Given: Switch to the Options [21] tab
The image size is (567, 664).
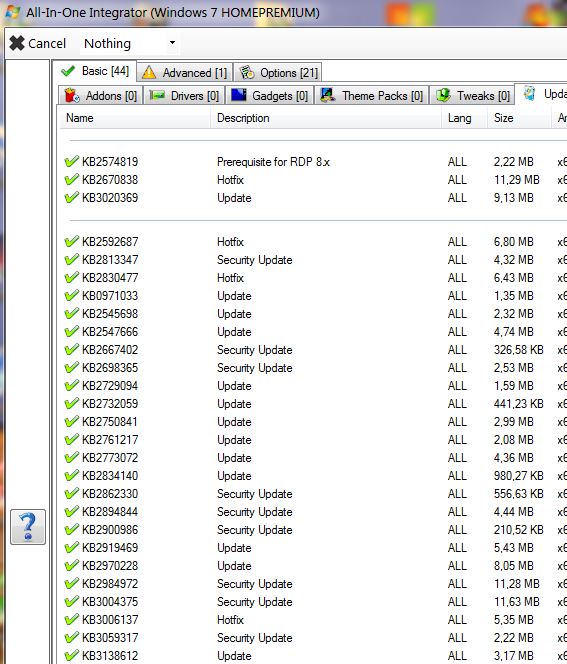Looking at the screenshot, I should point(278,73).
